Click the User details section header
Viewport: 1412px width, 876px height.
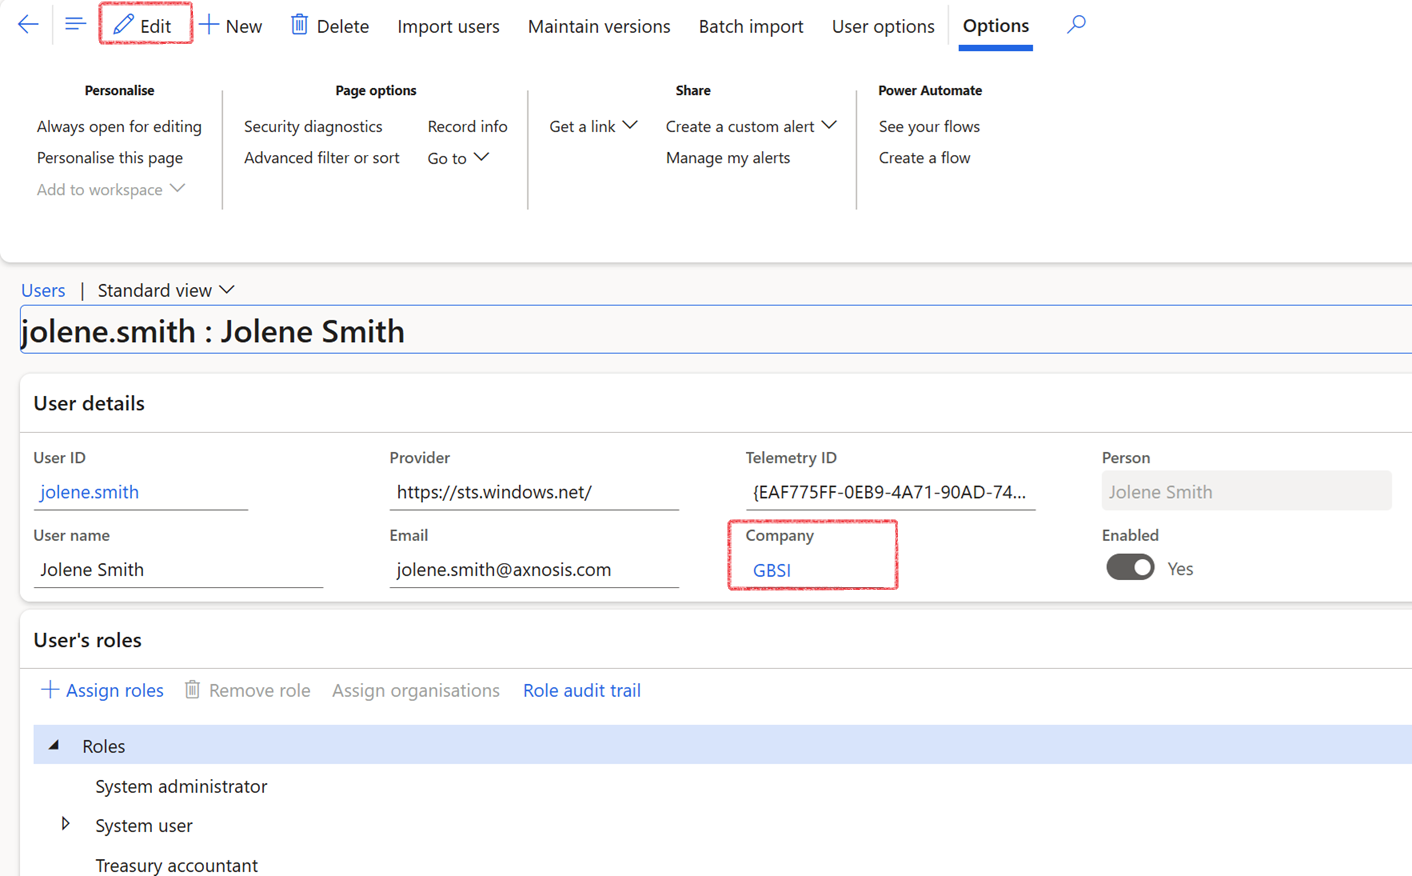(x=89, y=403)
